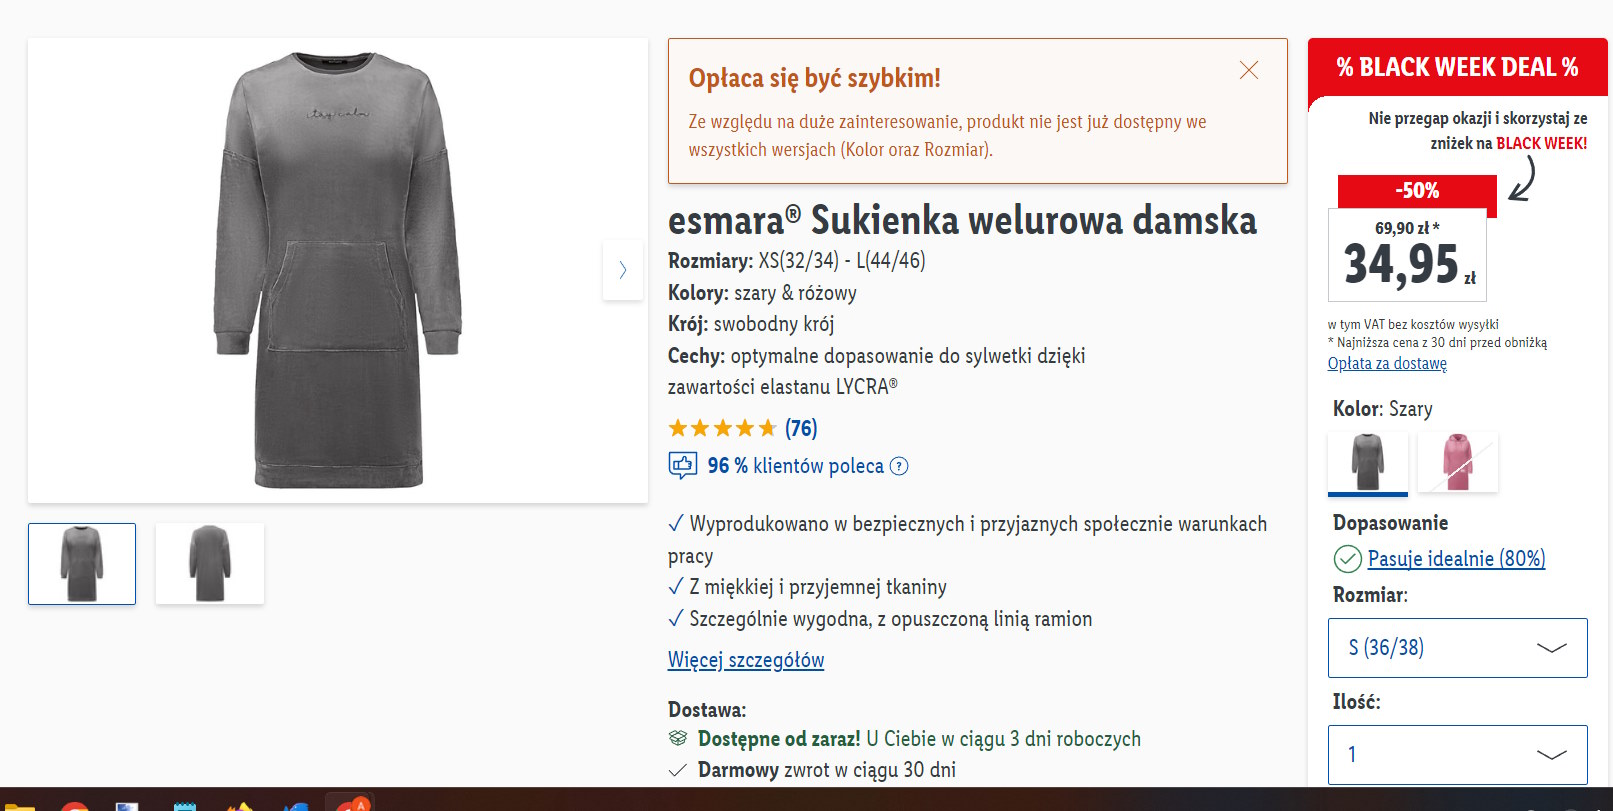Open the Rozmiar size dropdown
This screenshot has width=1613, height=811.
tap(1457, 648)
